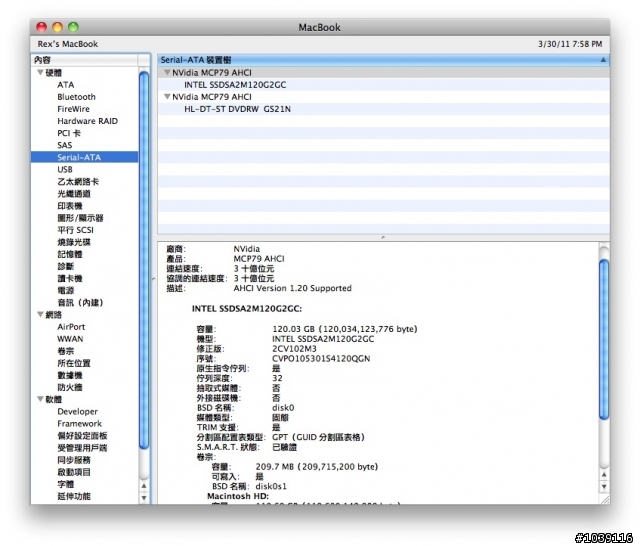This screenshot has width=640, height=546.
Task: Select 乙太網路卡 Ethernet cards item
Action: [78, 182]
